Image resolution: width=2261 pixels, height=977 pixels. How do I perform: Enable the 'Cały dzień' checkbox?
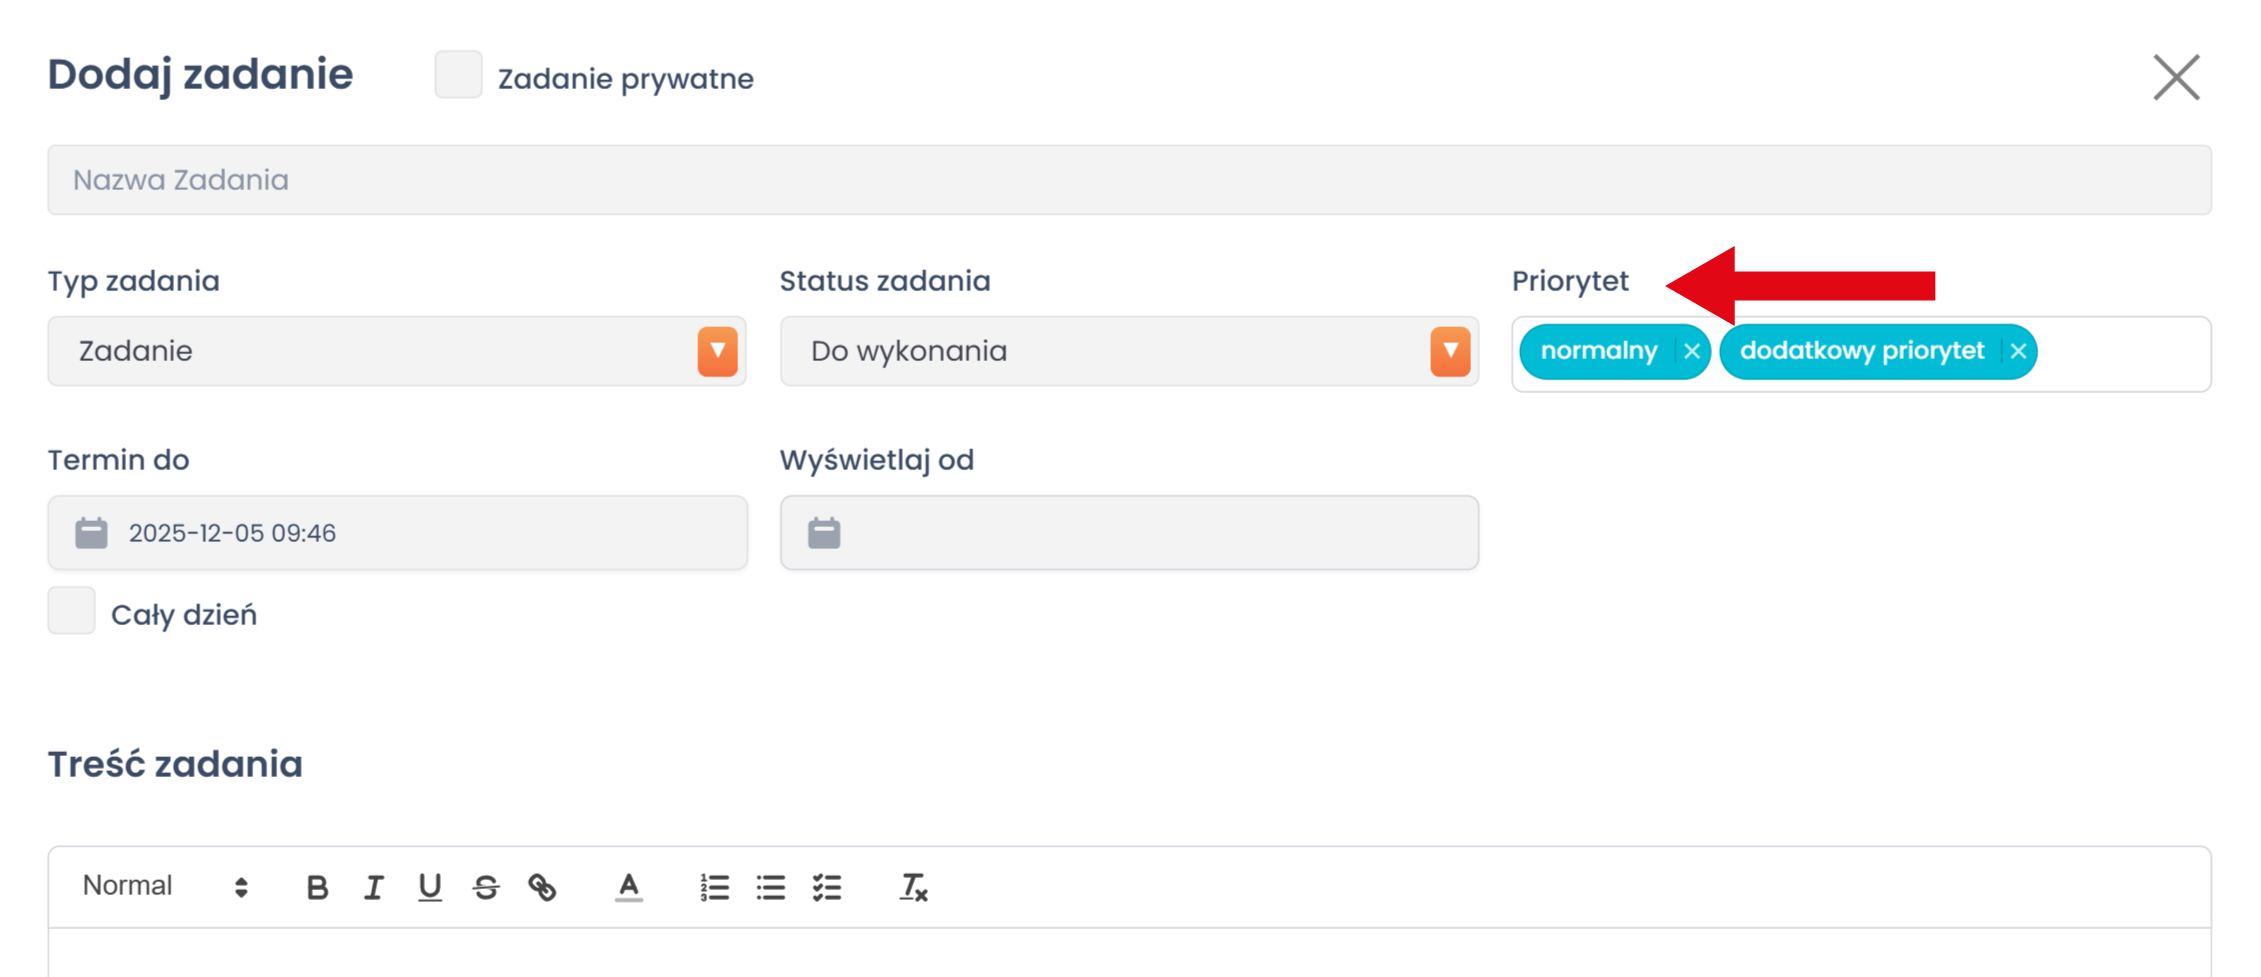pos(72,611)
